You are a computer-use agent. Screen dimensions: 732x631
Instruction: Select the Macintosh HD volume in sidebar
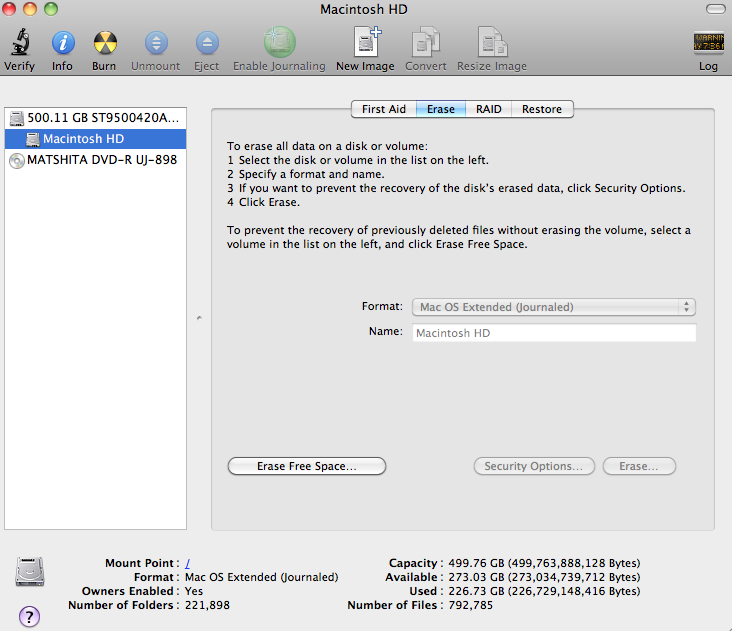(95, 139)
